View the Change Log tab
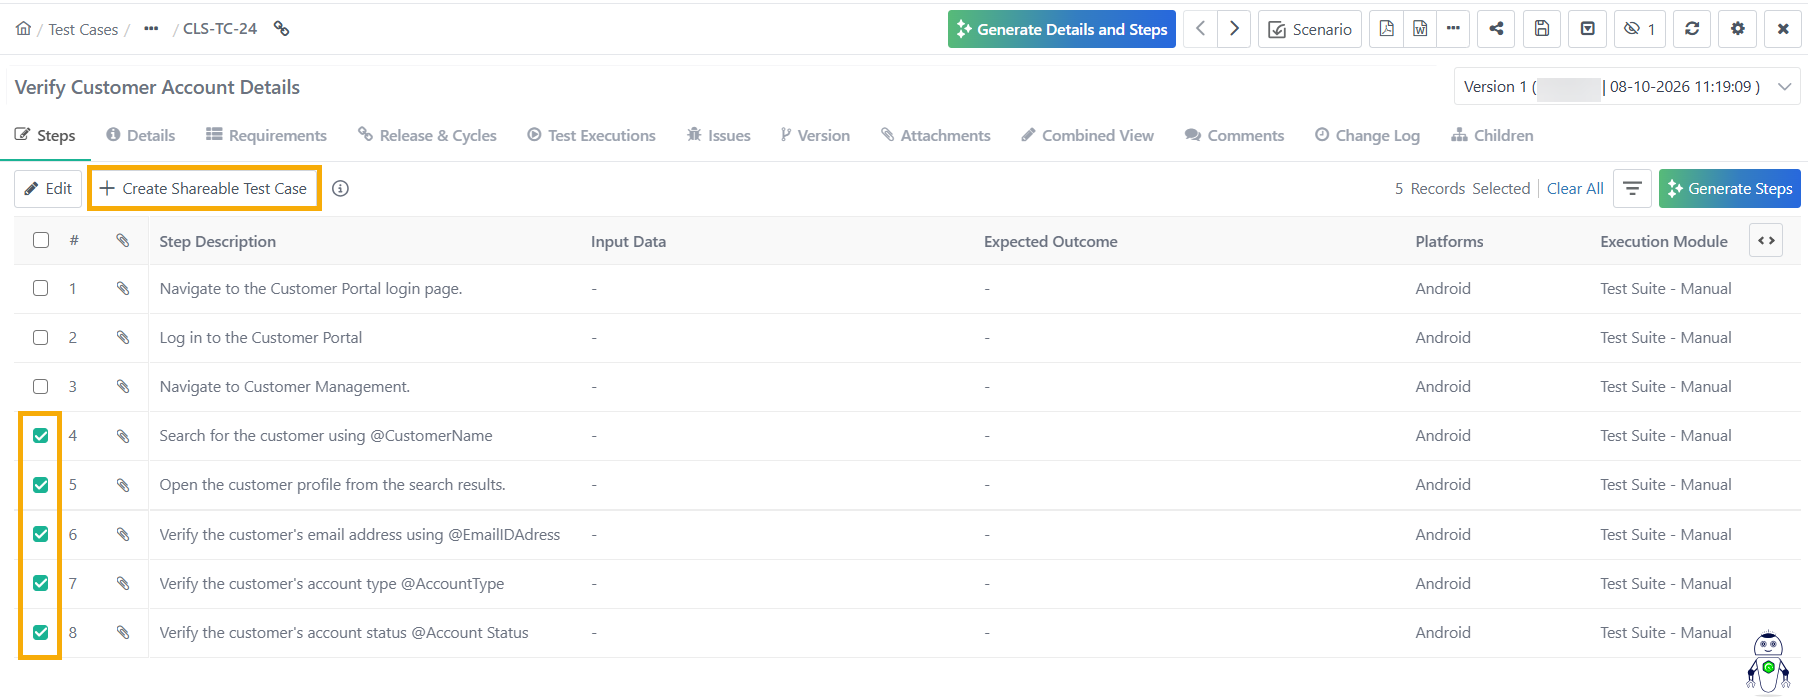 [x=1367, y=136]
